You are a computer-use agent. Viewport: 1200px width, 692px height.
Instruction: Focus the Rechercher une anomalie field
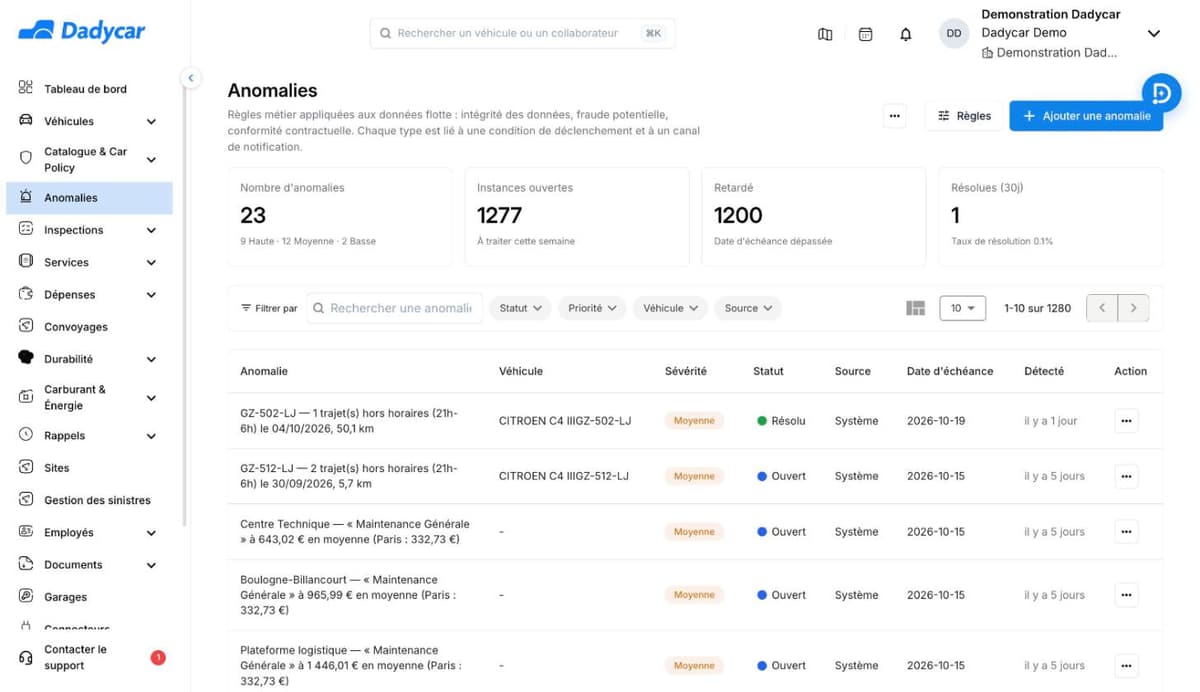(x=395, y=308)
